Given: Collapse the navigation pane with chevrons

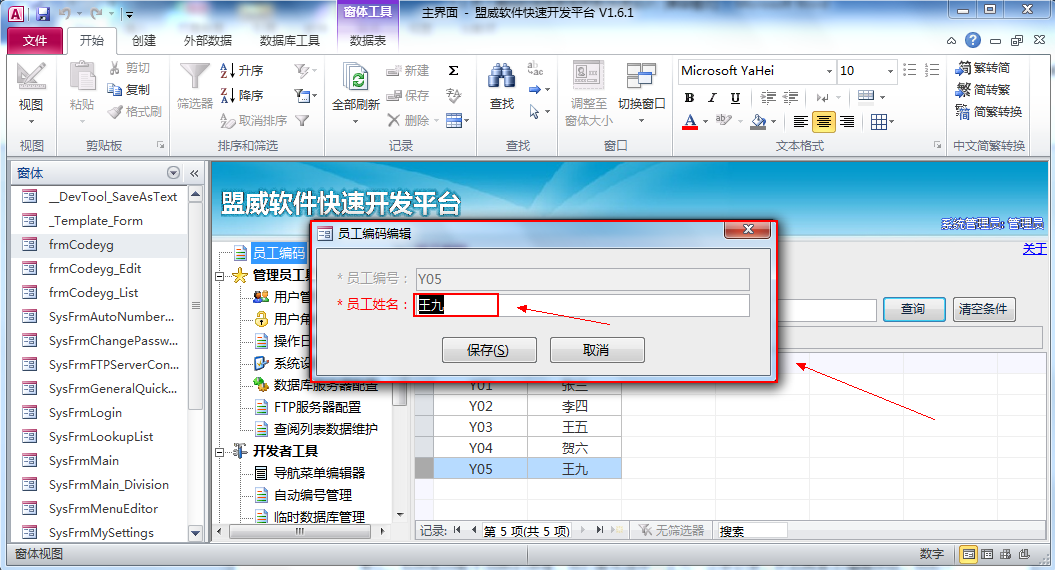Looking at the screenshot, I should (x=194, y=173).
